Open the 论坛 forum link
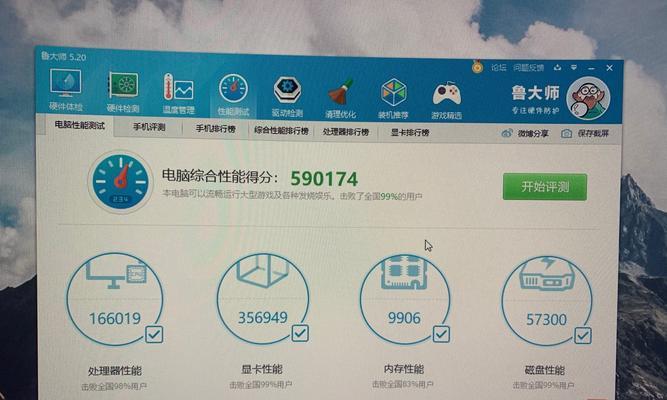The height and width of the screenshot is (400, 667). (499, 67)
